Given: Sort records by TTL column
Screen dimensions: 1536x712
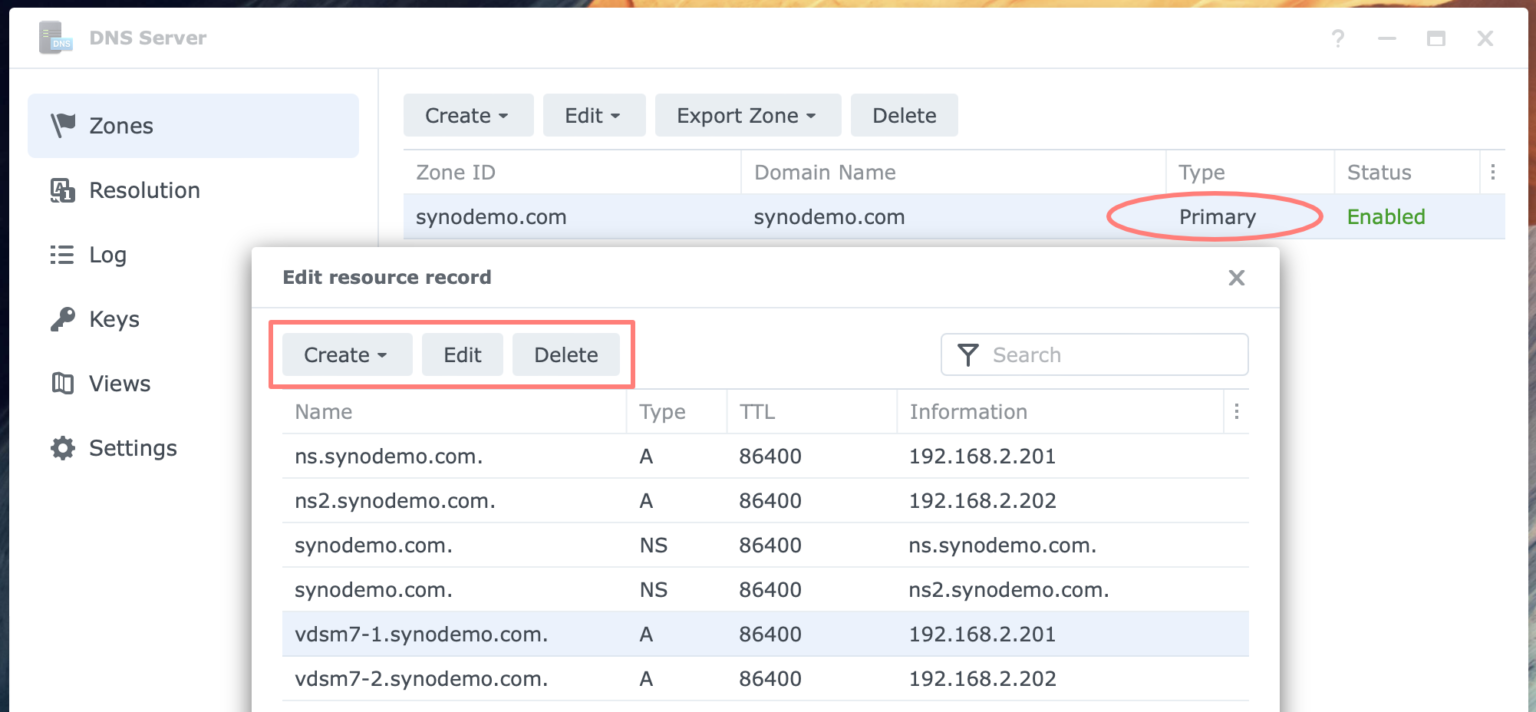Looking at the screenshot, I should pyautogui.click(x=812, y=412).
